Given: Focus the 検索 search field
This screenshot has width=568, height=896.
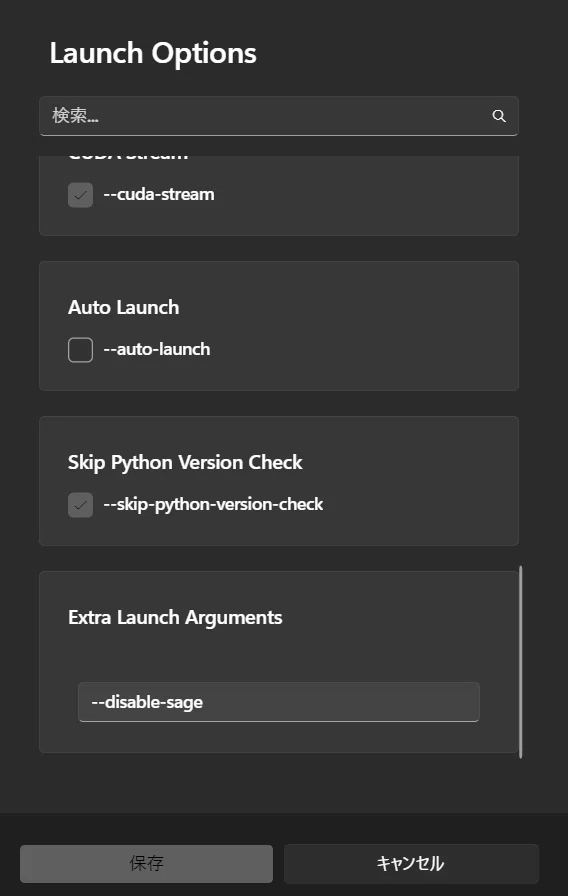Looking at the screenshot, I should coord(279,116).
